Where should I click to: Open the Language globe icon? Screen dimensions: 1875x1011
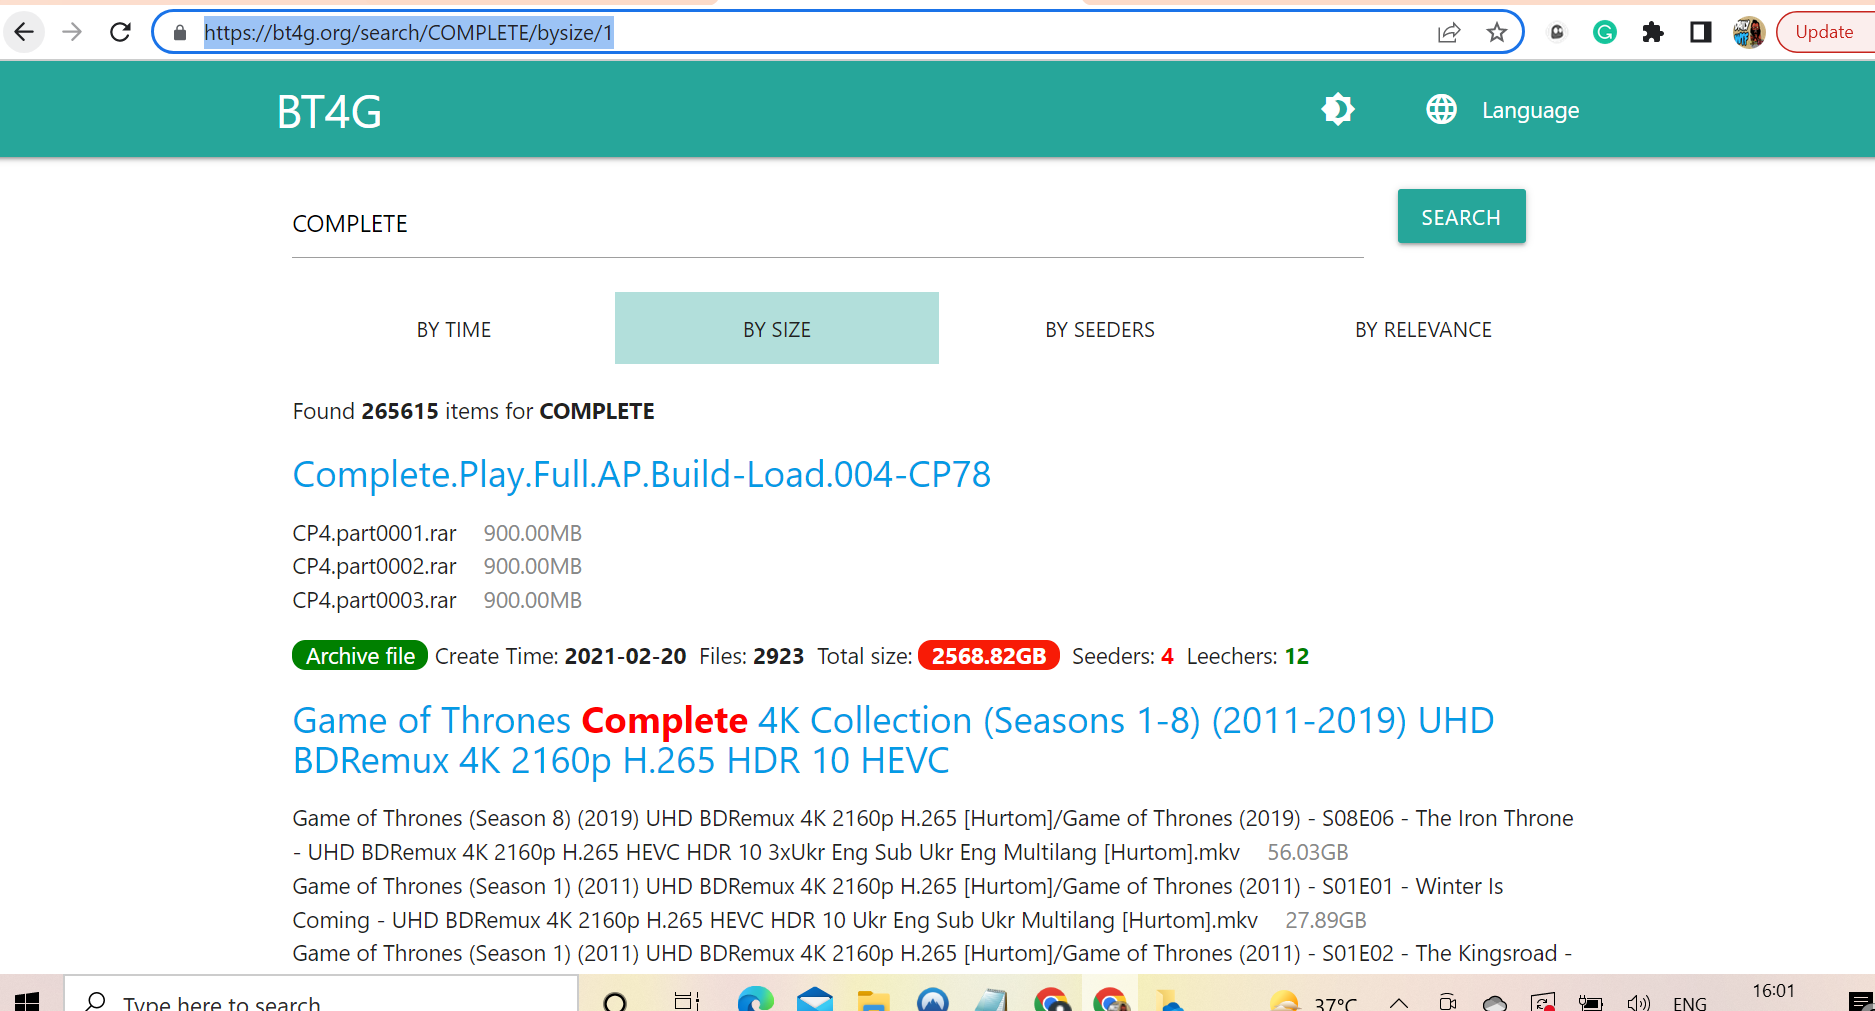pyautogui.click(x=1441, y=110)
